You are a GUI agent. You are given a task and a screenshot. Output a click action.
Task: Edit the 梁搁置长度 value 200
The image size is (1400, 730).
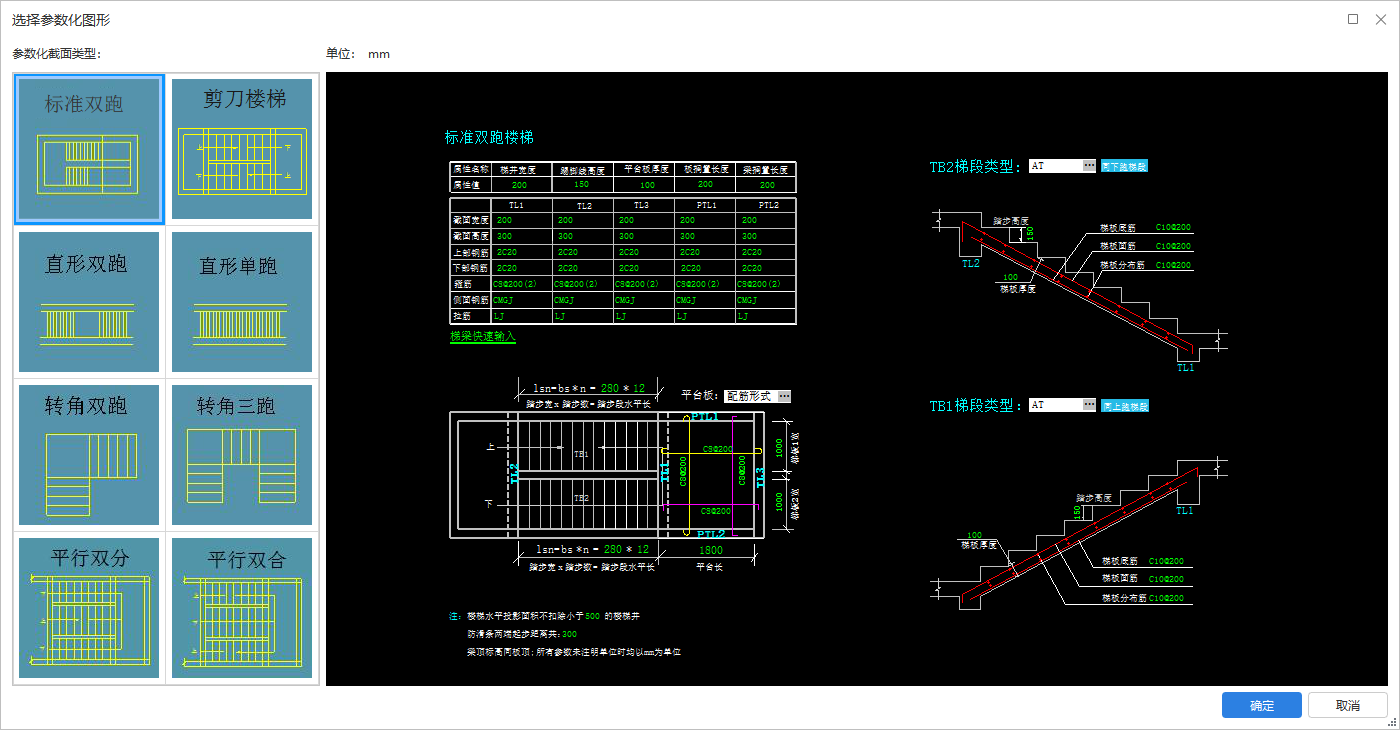coord(767,185)
